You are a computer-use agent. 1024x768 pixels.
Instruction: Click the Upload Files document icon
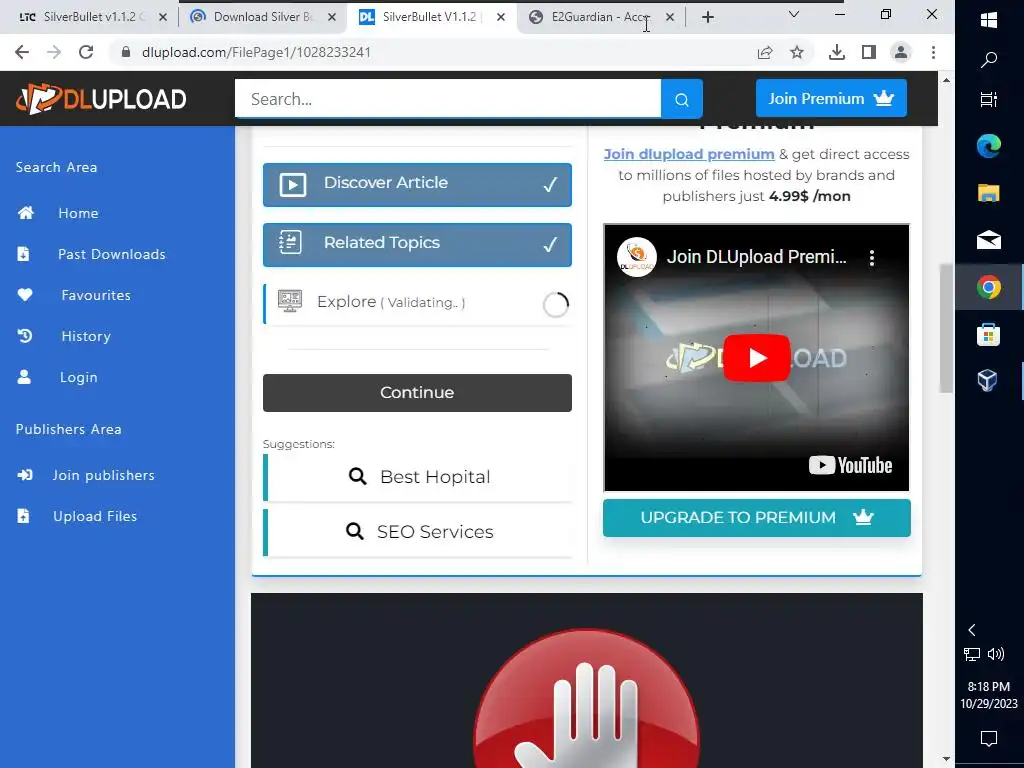click(24, 516)
